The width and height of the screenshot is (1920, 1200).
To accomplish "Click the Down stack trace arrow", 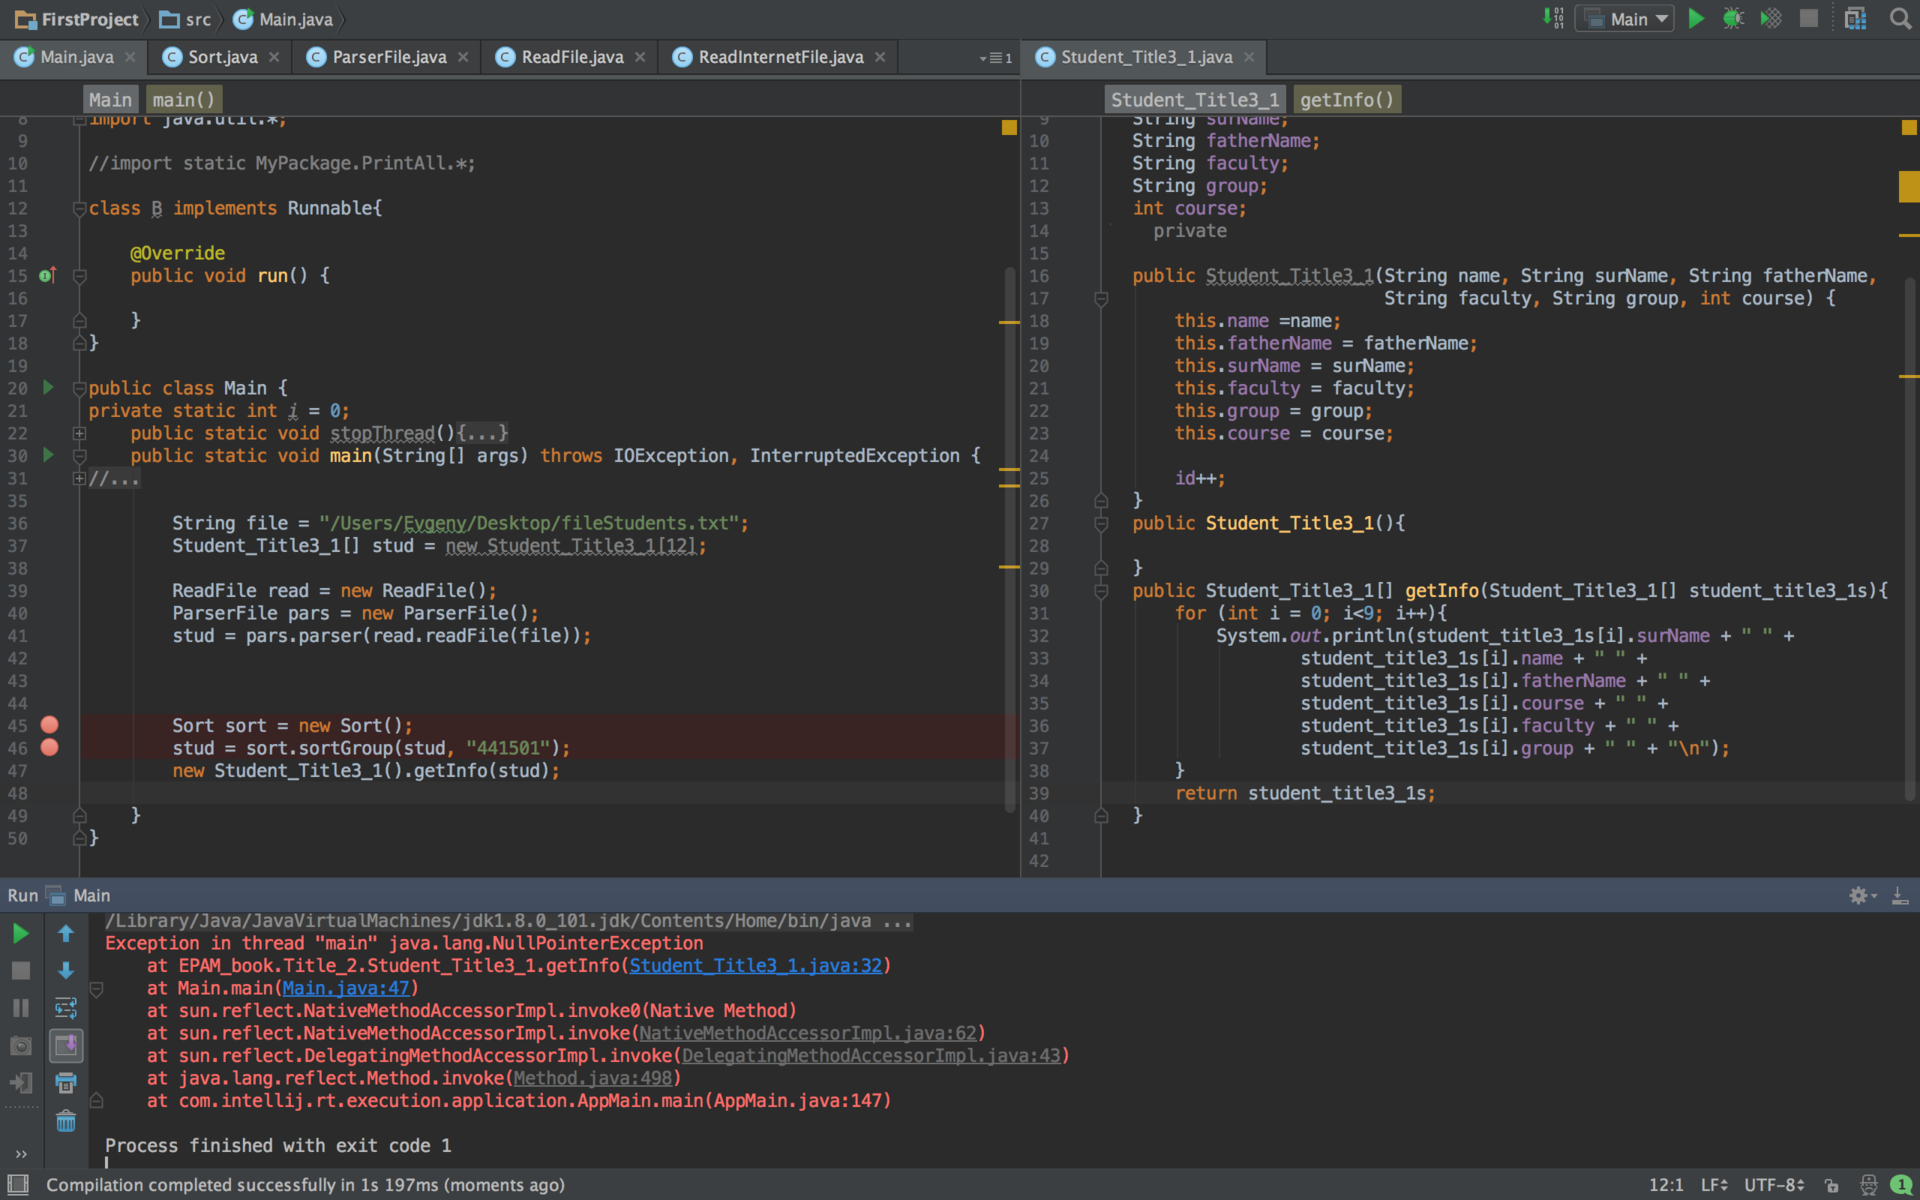I will [x=66, y=970].
